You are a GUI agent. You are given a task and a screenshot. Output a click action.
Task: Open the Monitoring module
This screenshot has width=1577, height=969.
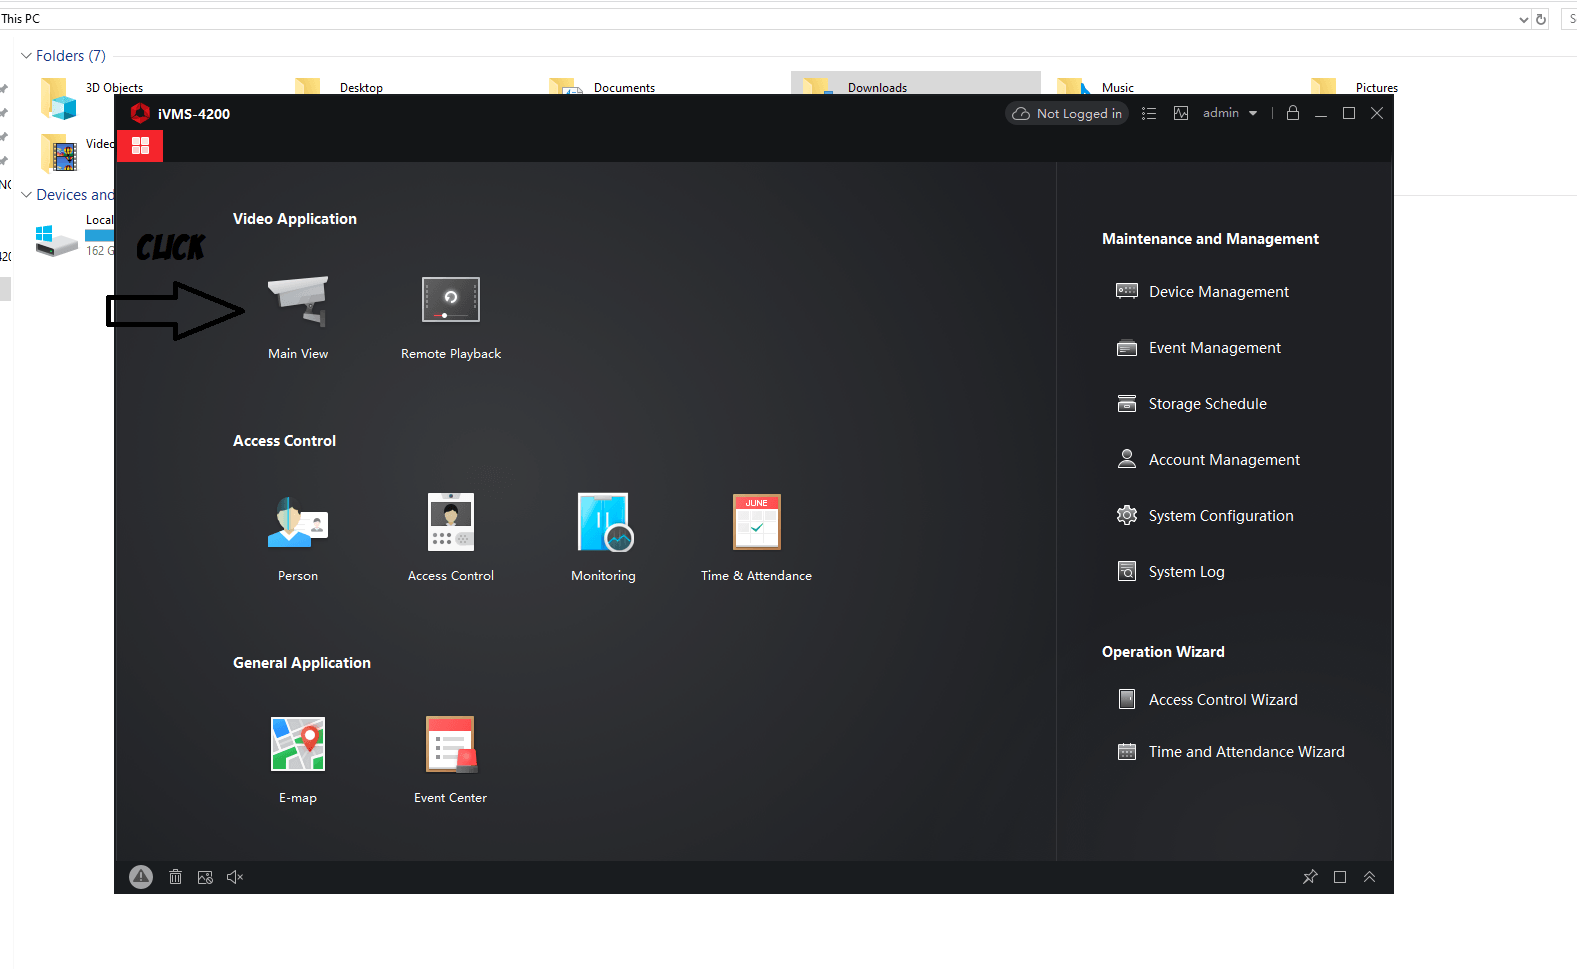(604, 522)
